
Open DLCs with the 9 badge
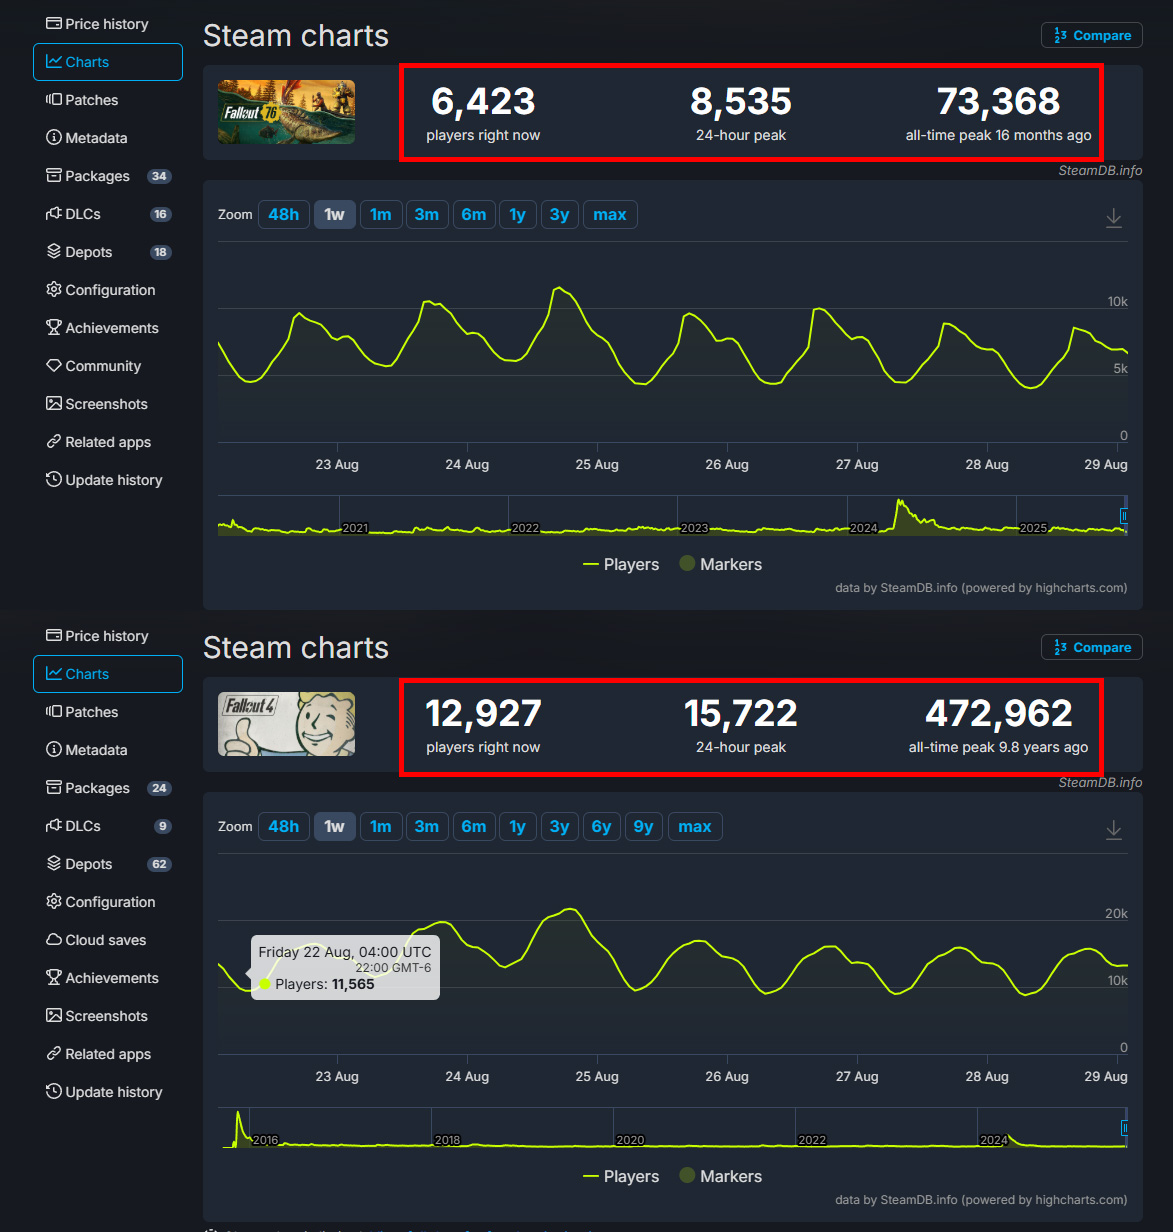tap(108, 826)
